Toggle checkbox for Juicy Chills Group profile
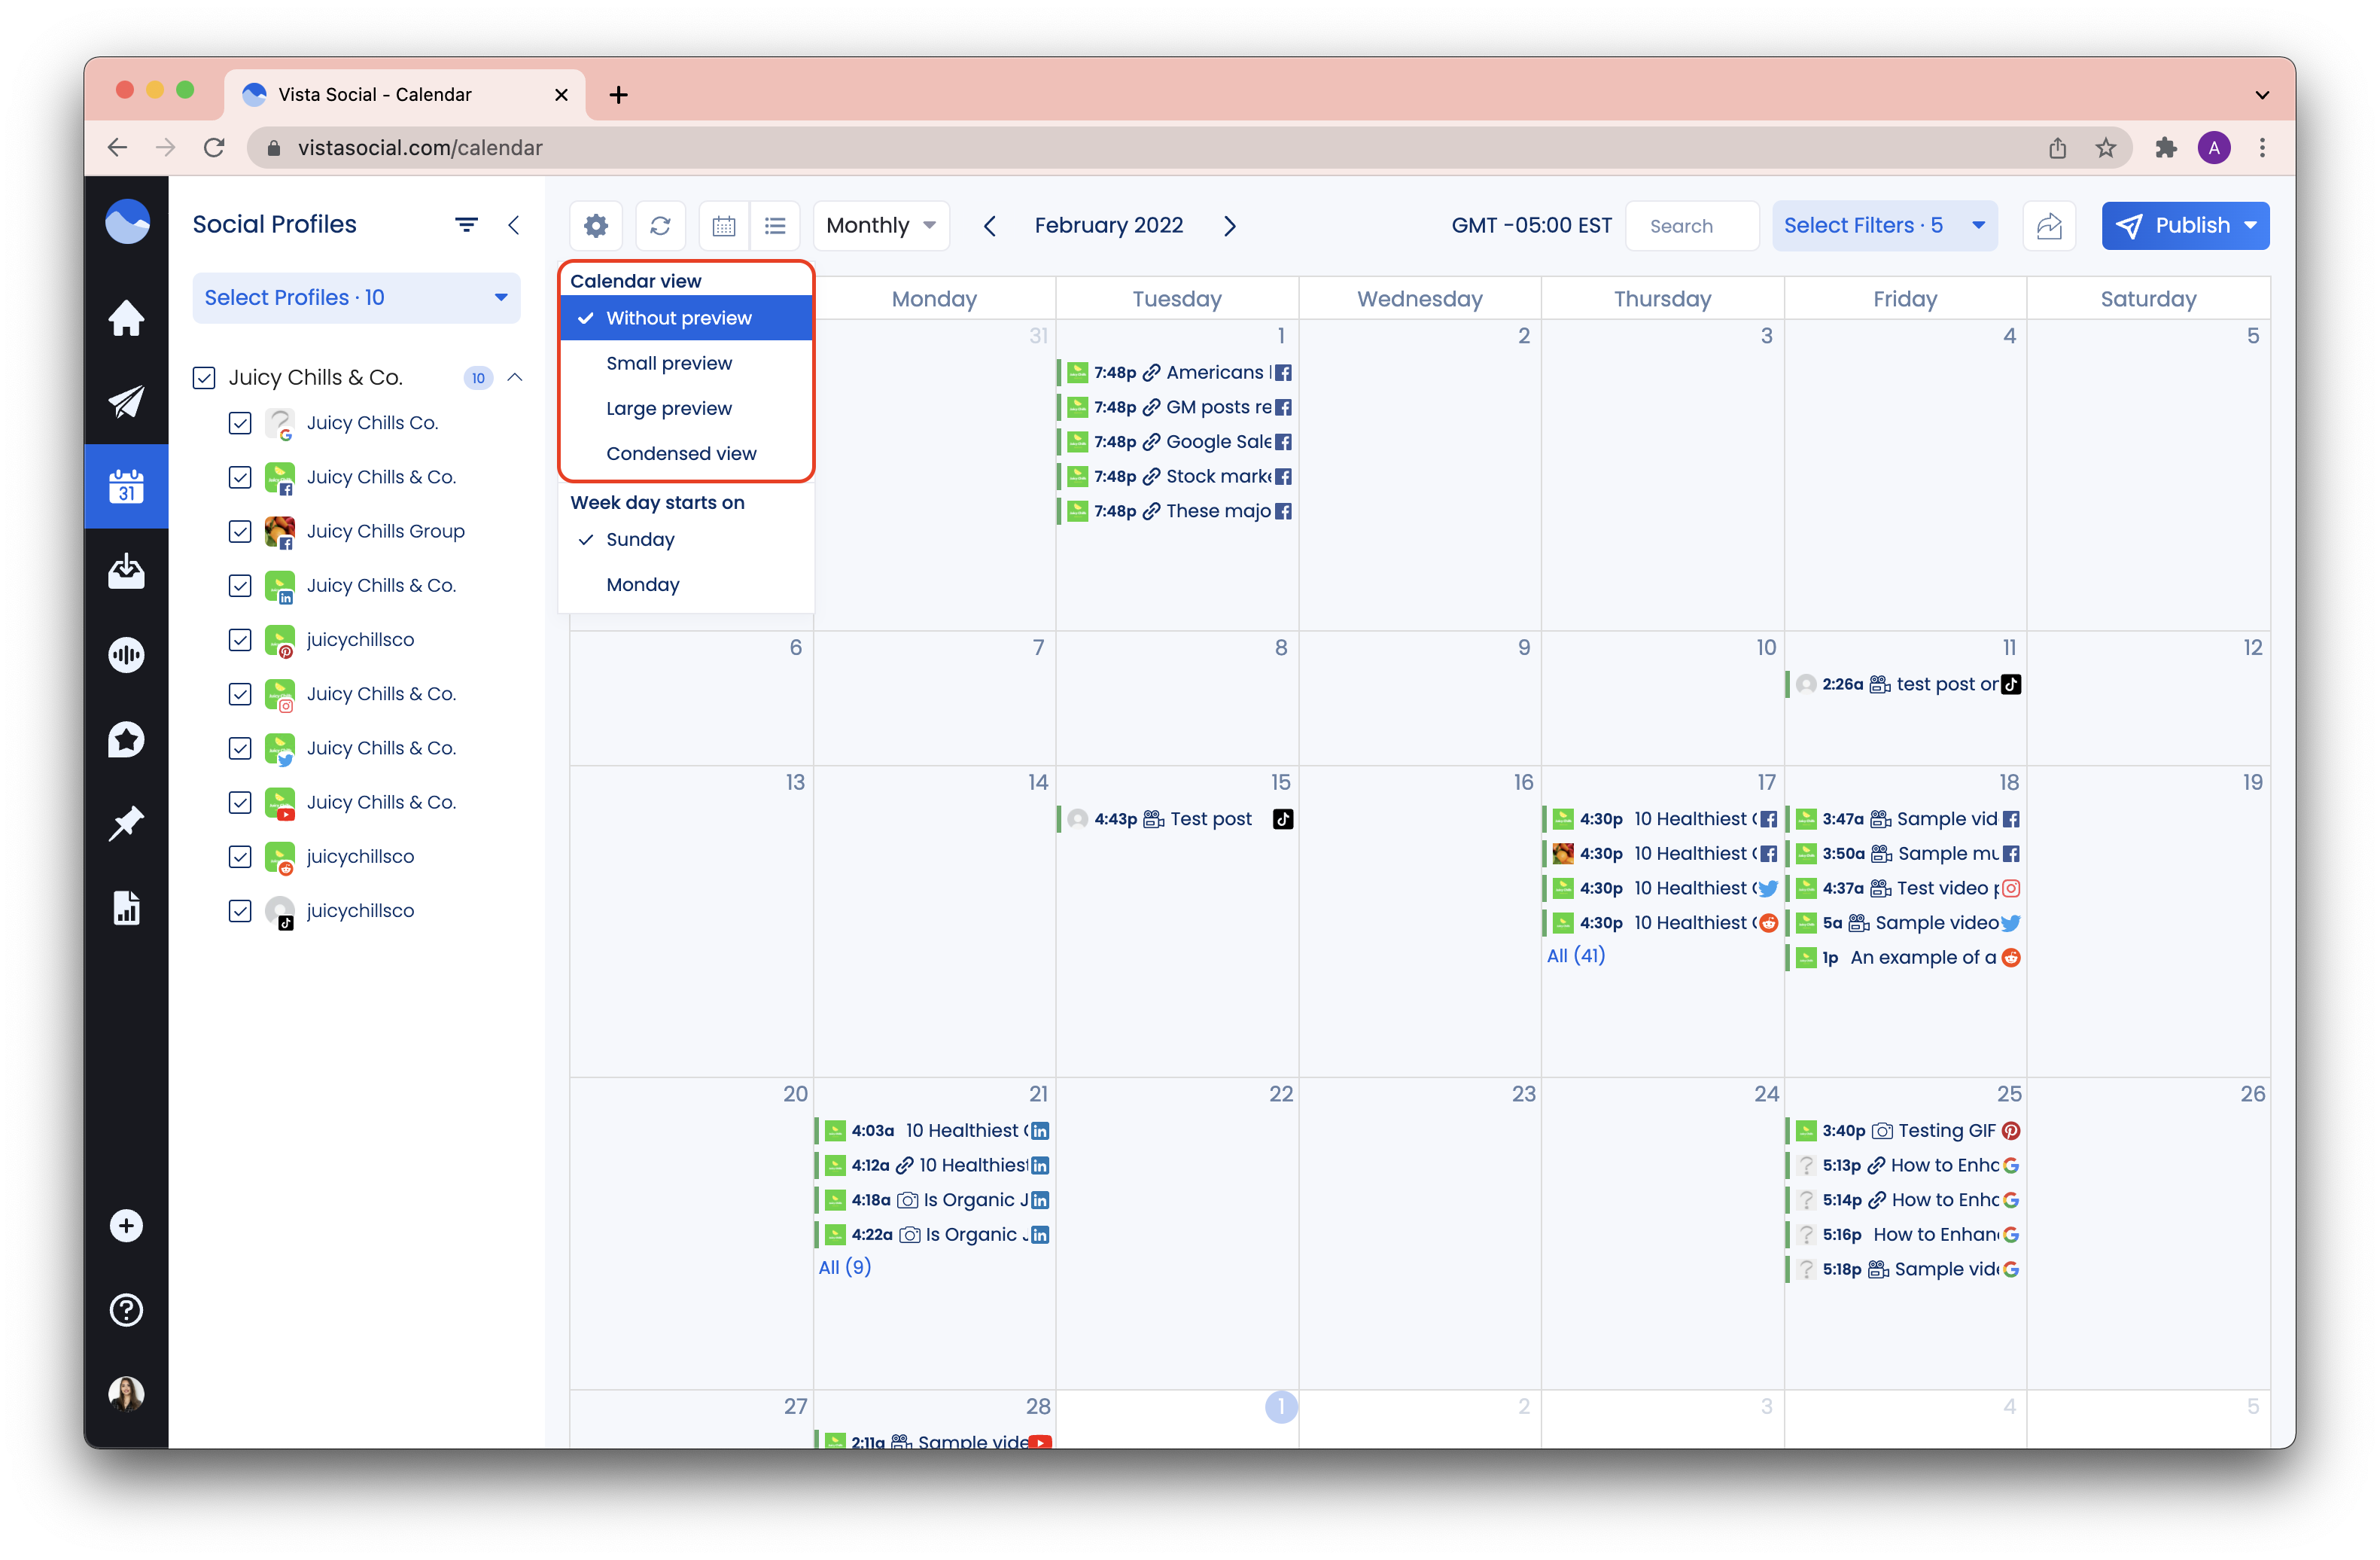This screenshot has height=1560, width=2380. [240, 529]
